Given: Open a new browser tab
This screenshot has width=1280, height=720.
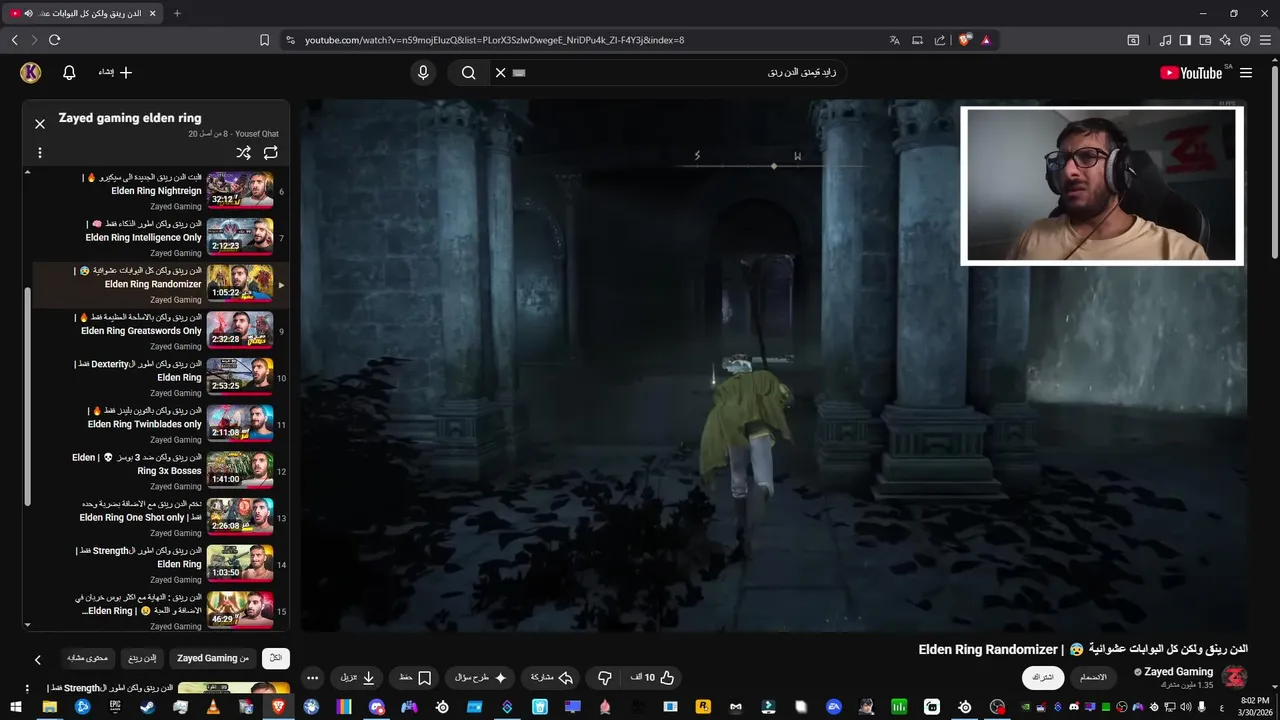Looking at the screenshot, I should (x=177, y=13).
